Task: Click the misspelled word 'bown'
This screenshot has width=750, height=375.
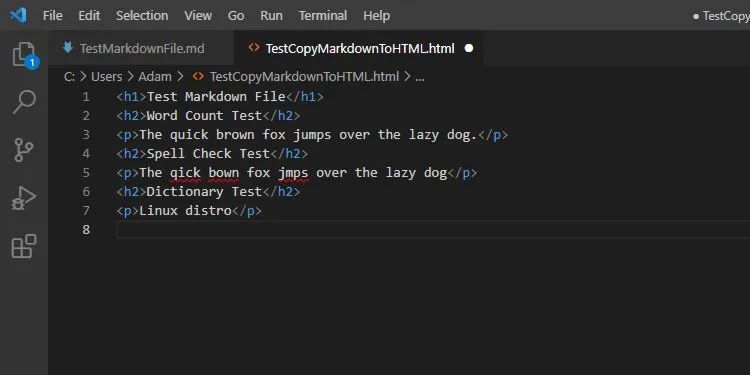Action: 223,173
